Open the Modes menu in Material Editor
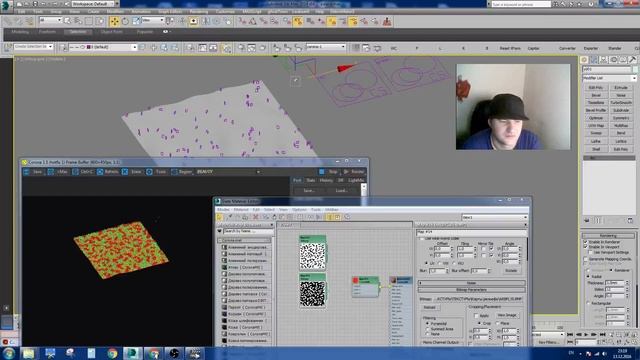Screen dimensions: 640x360 (x=223, y=209)
